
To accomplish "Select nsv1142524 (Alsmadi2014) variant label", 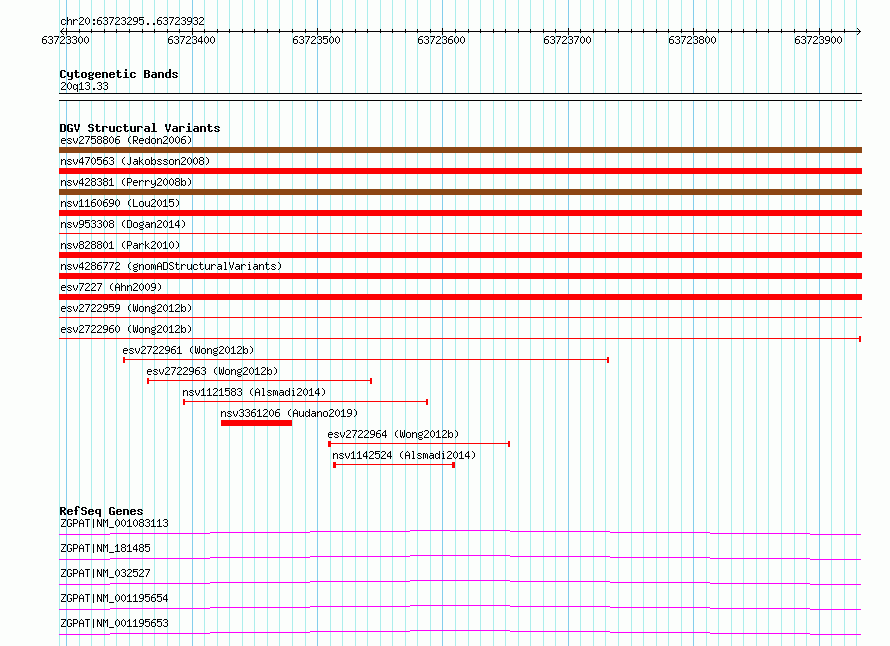I will point(404,455).
